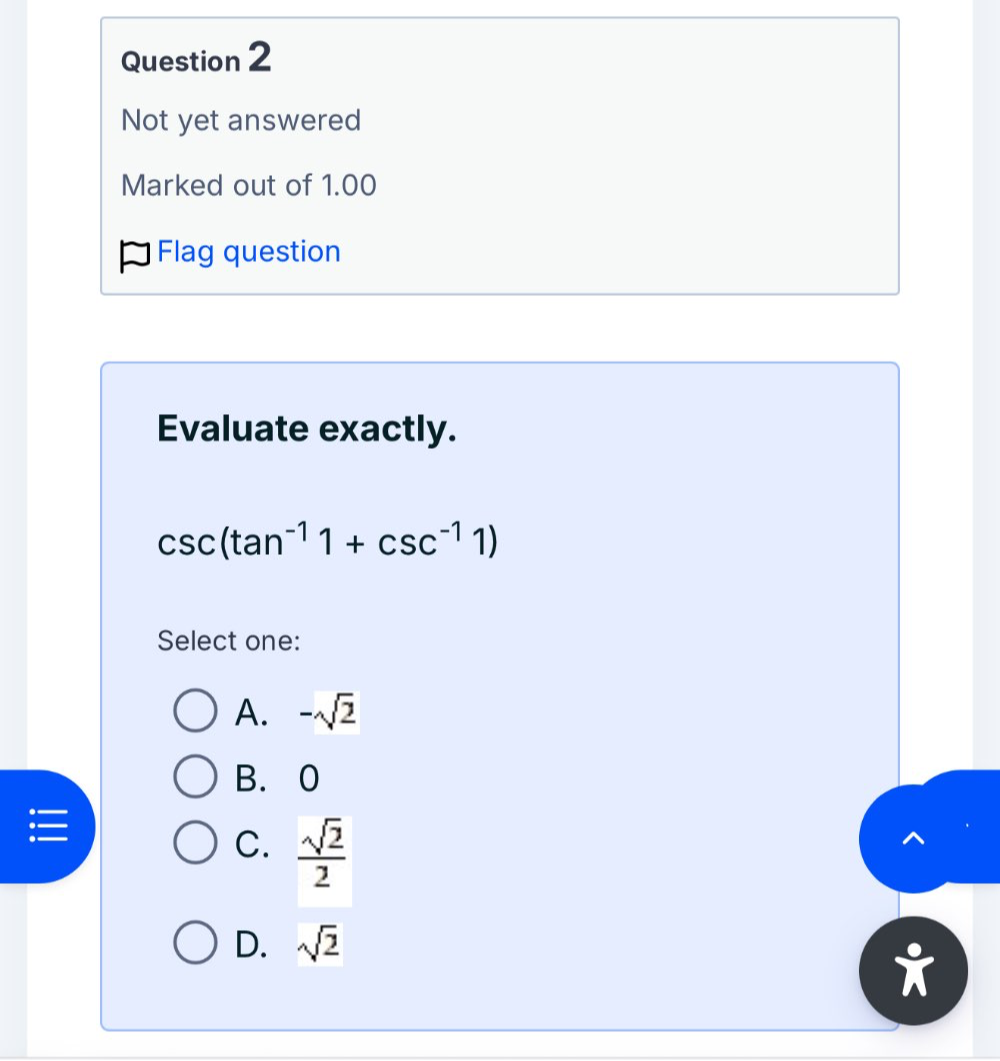
Task: Pick option D's radio button
Action: click(195, 939)
